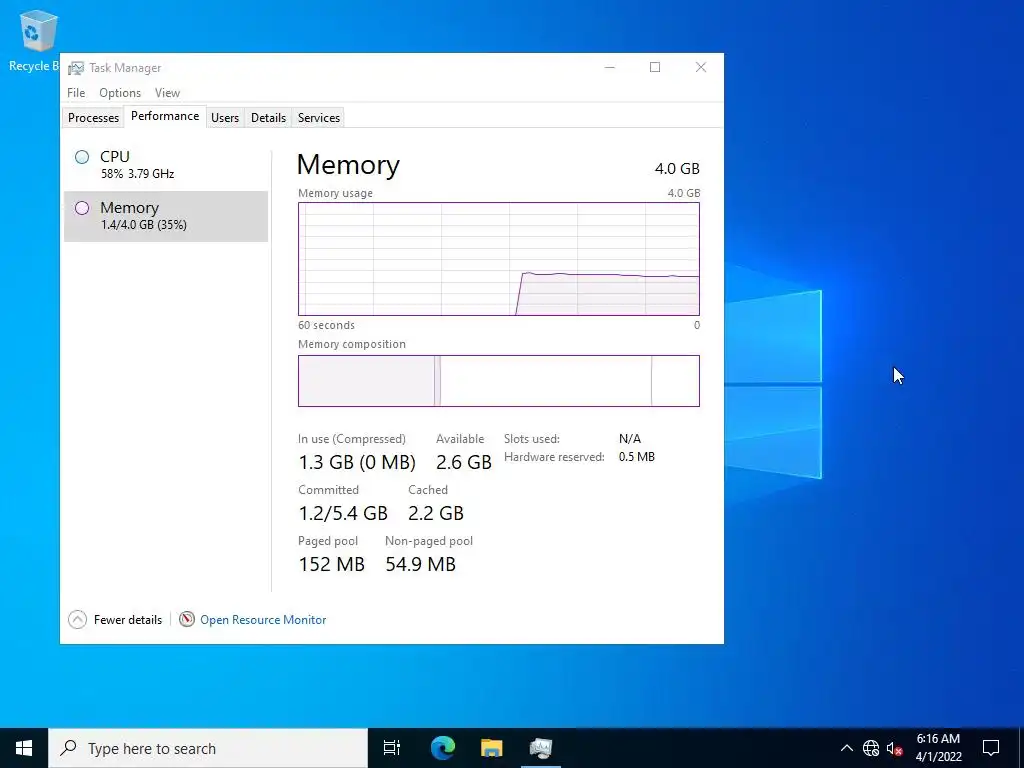1024x768 pixels.
Task: Select the CPU performance item
Action: 166,165
